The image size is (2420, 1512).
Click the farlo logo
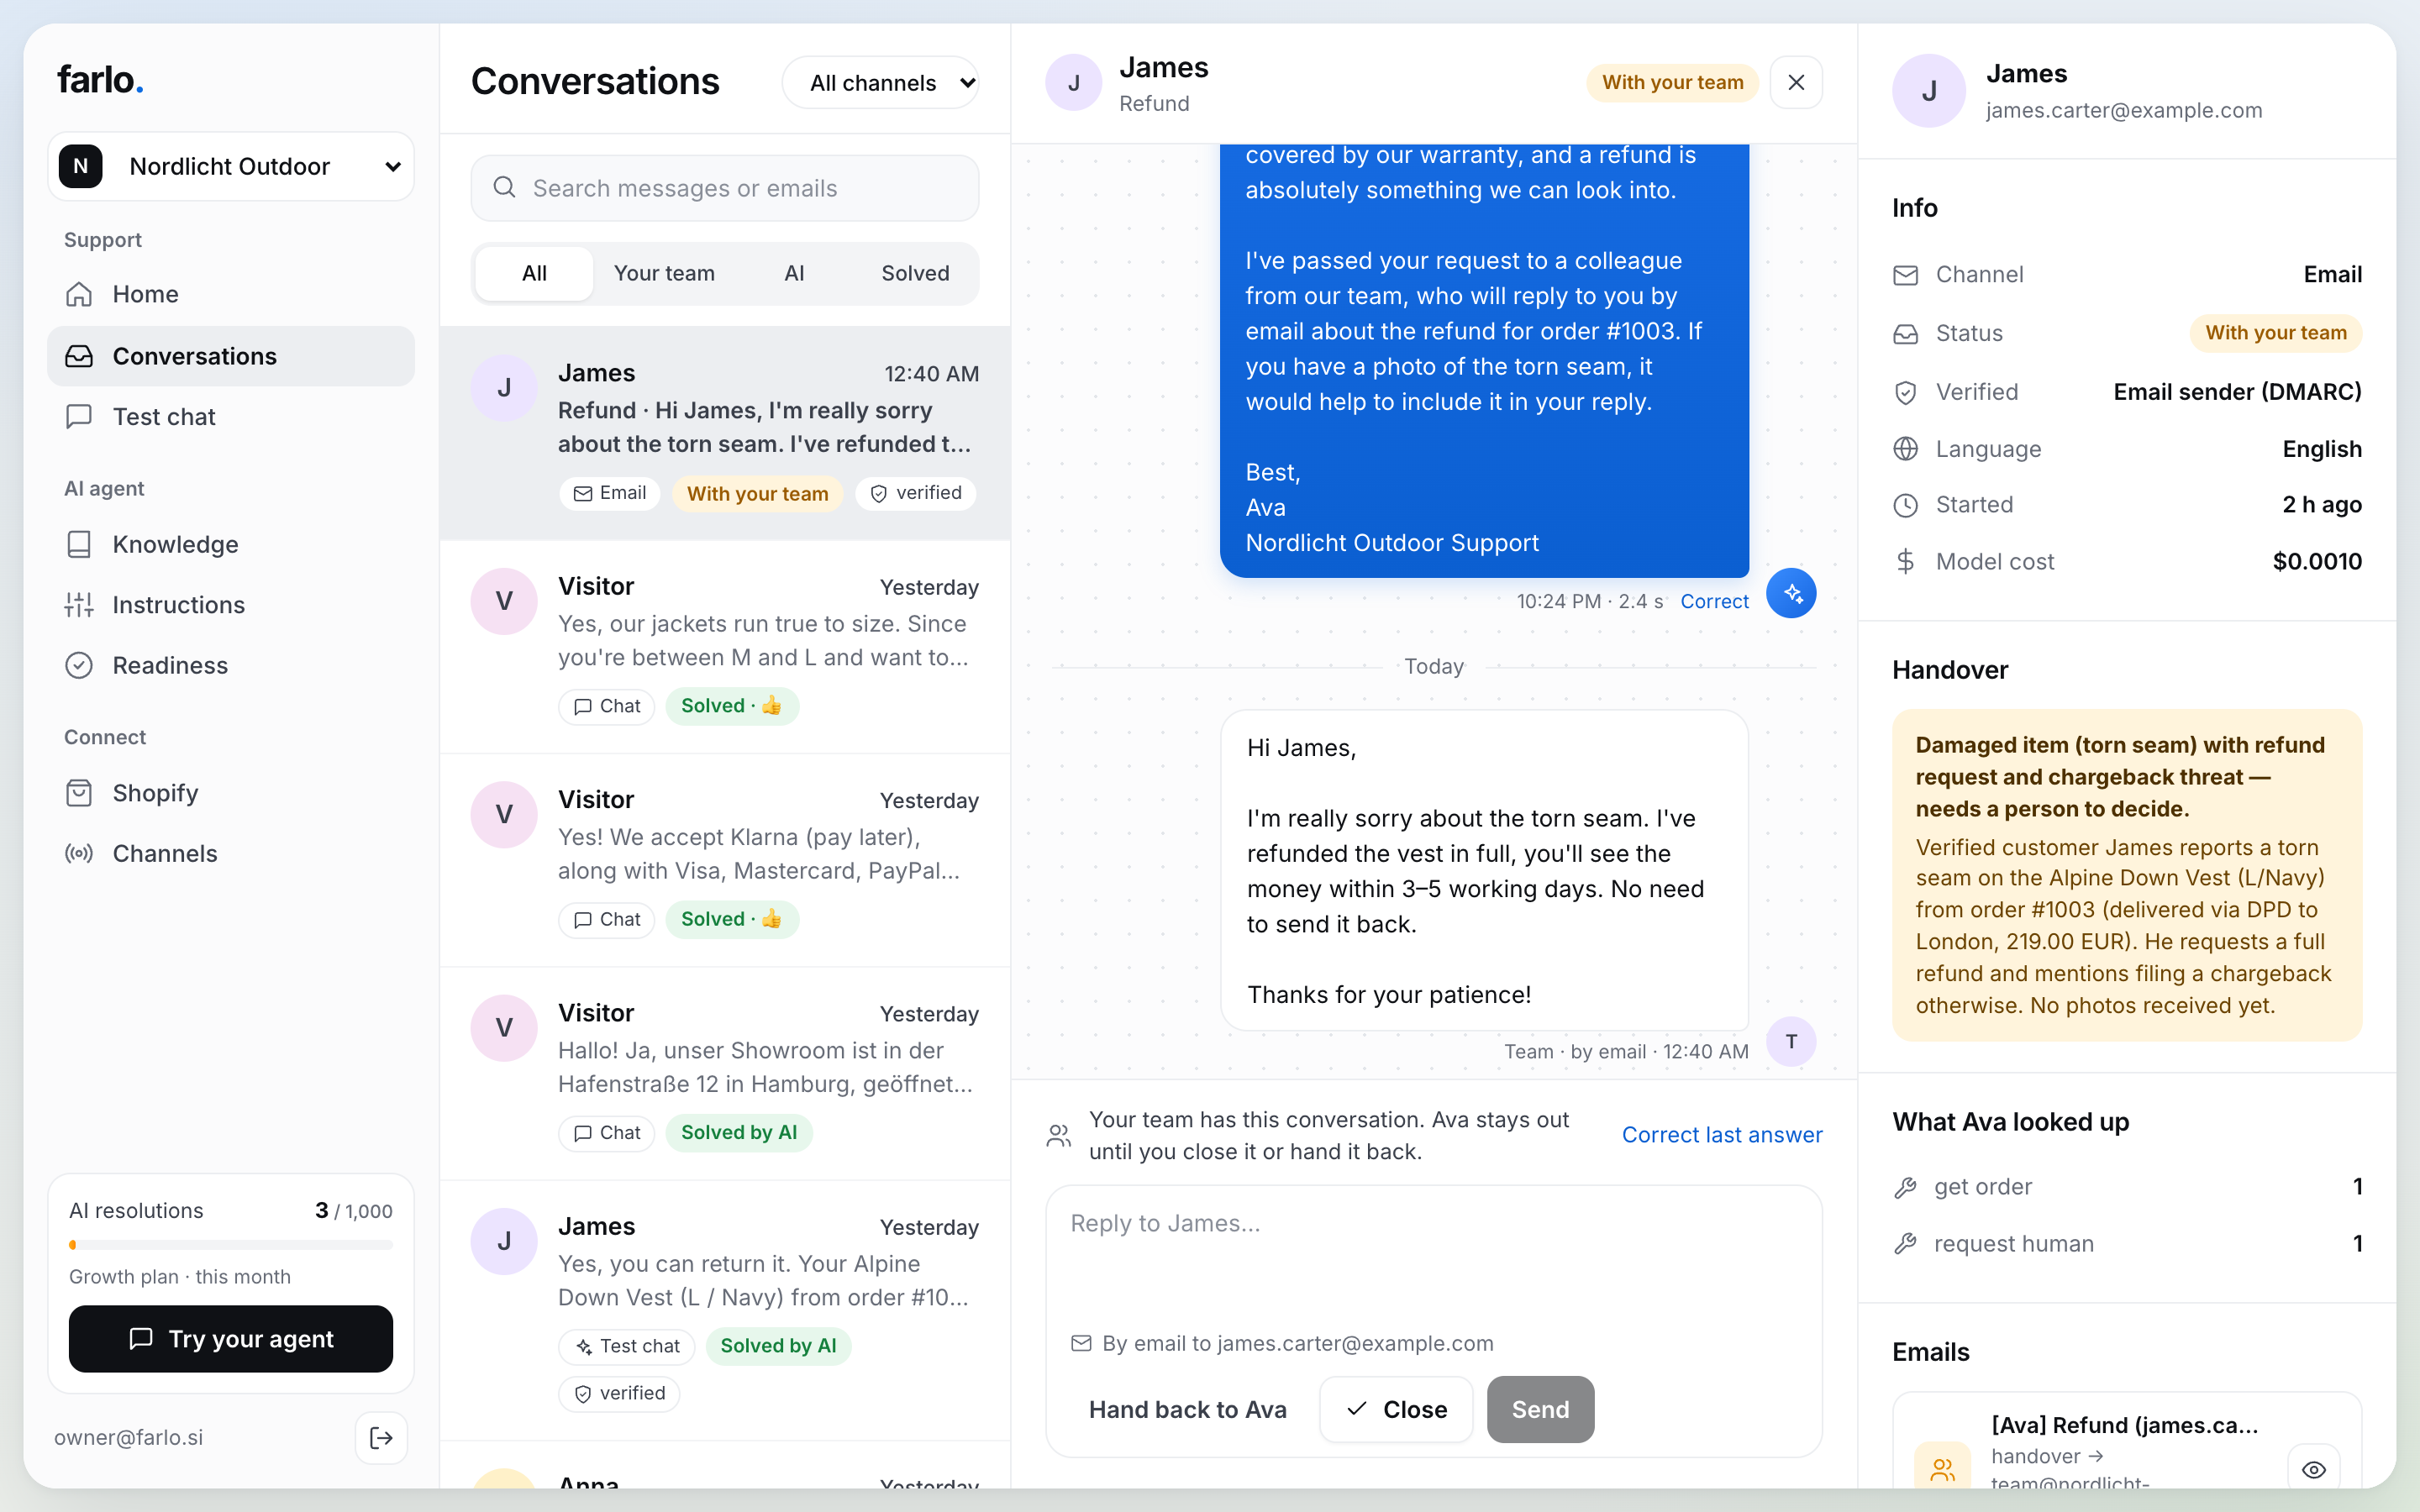(x=100, y=80)
